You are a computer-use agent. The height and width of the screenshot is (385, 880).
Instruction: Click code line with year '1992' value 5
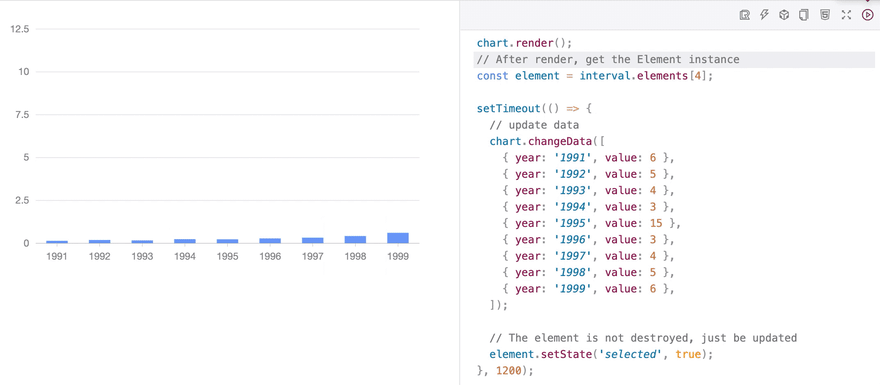click(x=588, y=174)
